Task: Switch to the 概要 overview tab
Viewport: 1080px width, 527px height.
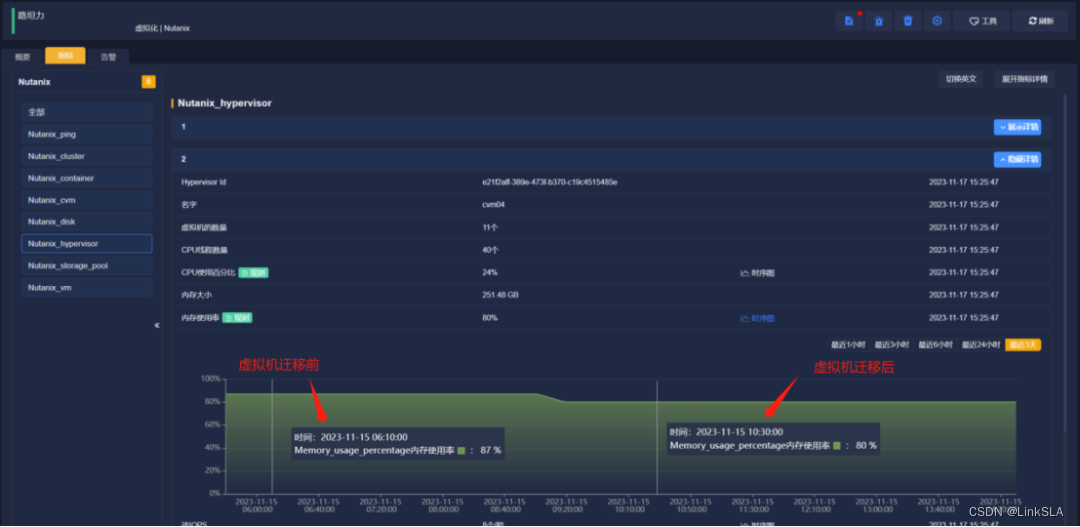Action: (23, 57)
